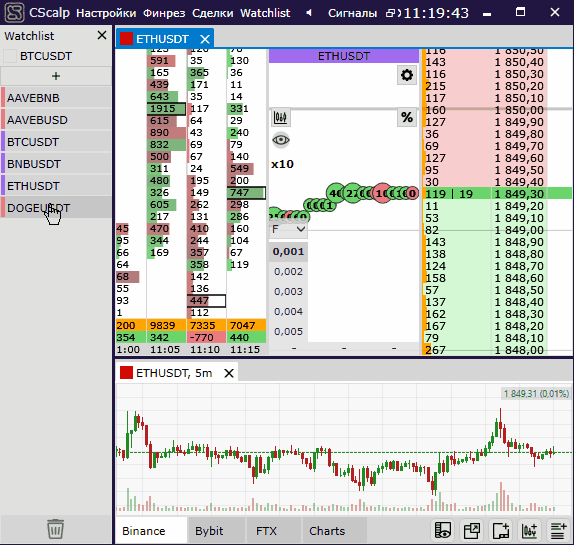
Task: Add a new watchlist item with plus button
Action: pyautogui.click(x=56, y=76)
